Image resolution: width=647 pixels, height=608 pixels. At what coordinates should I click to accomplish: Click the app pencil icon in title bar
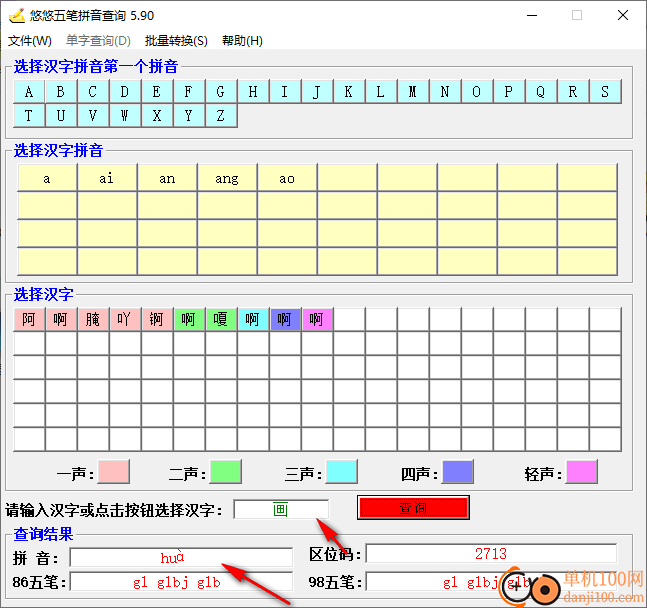pyautogui.click(x=17, y=15)
